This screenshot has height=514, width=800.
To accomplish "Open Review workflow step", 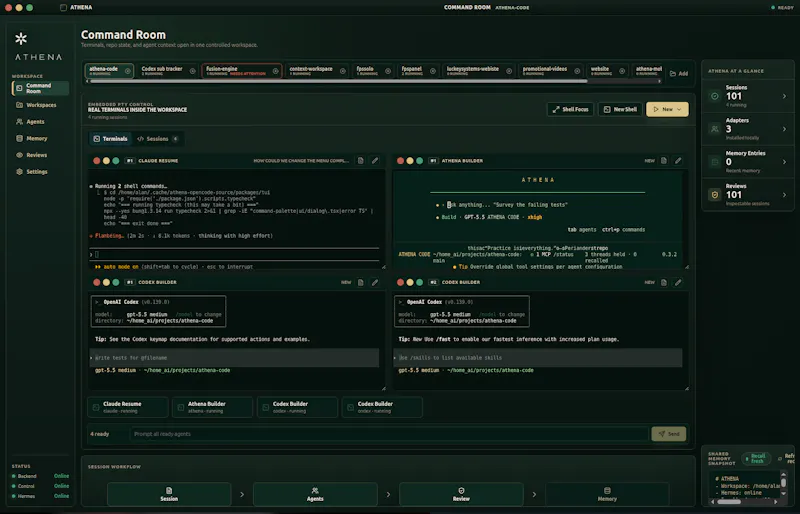I will click(x=461, y=494).
